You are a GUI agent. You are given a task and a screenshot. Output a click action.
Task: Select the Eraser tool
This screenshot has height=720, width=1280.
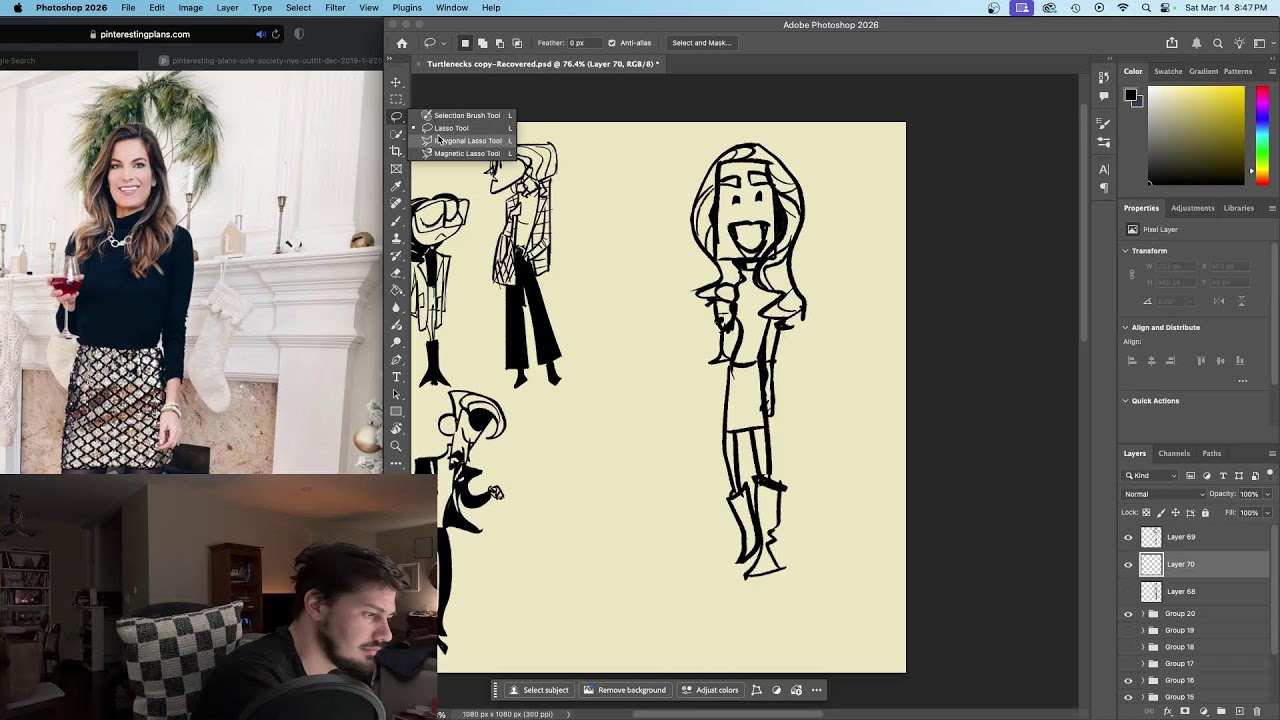[396, 273]
